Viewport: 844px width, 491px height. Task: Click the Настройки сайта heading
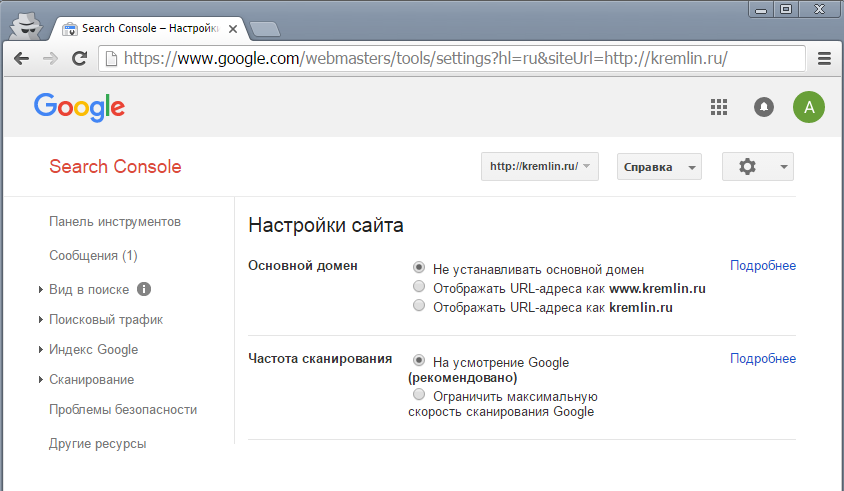tap(326, 225)
